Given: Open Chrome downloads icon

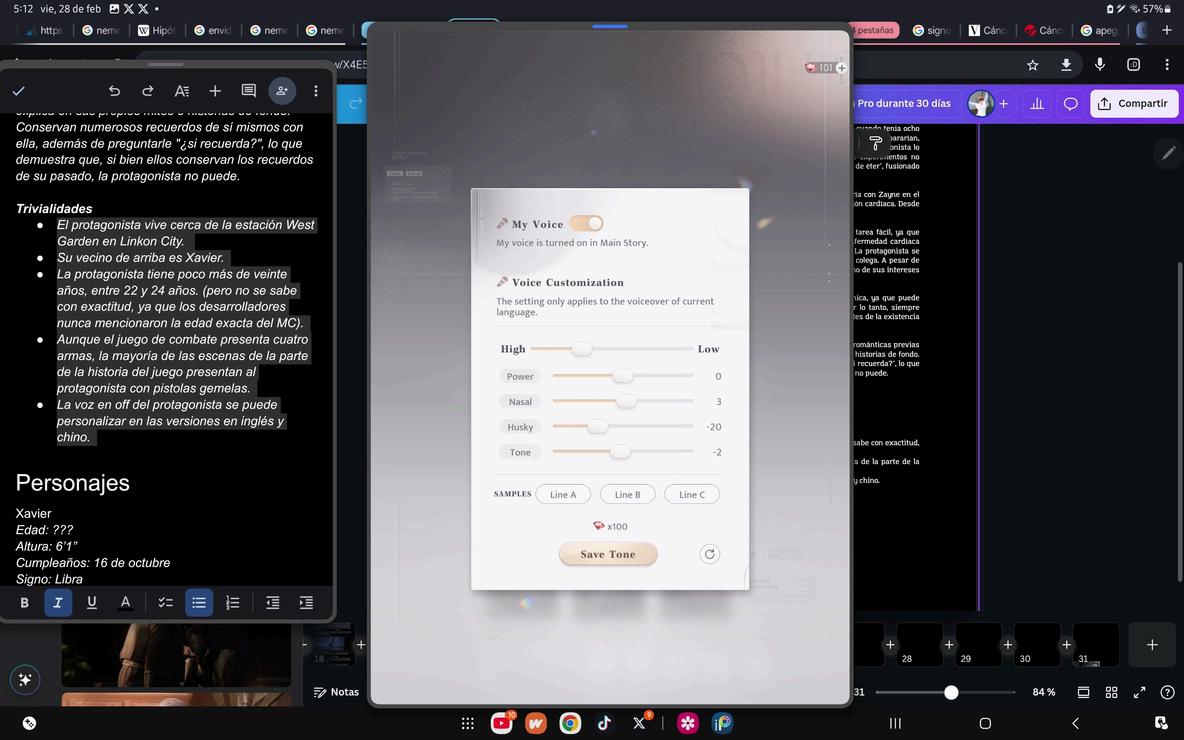Looking at the screenshot, I should tap(1066, 65).
